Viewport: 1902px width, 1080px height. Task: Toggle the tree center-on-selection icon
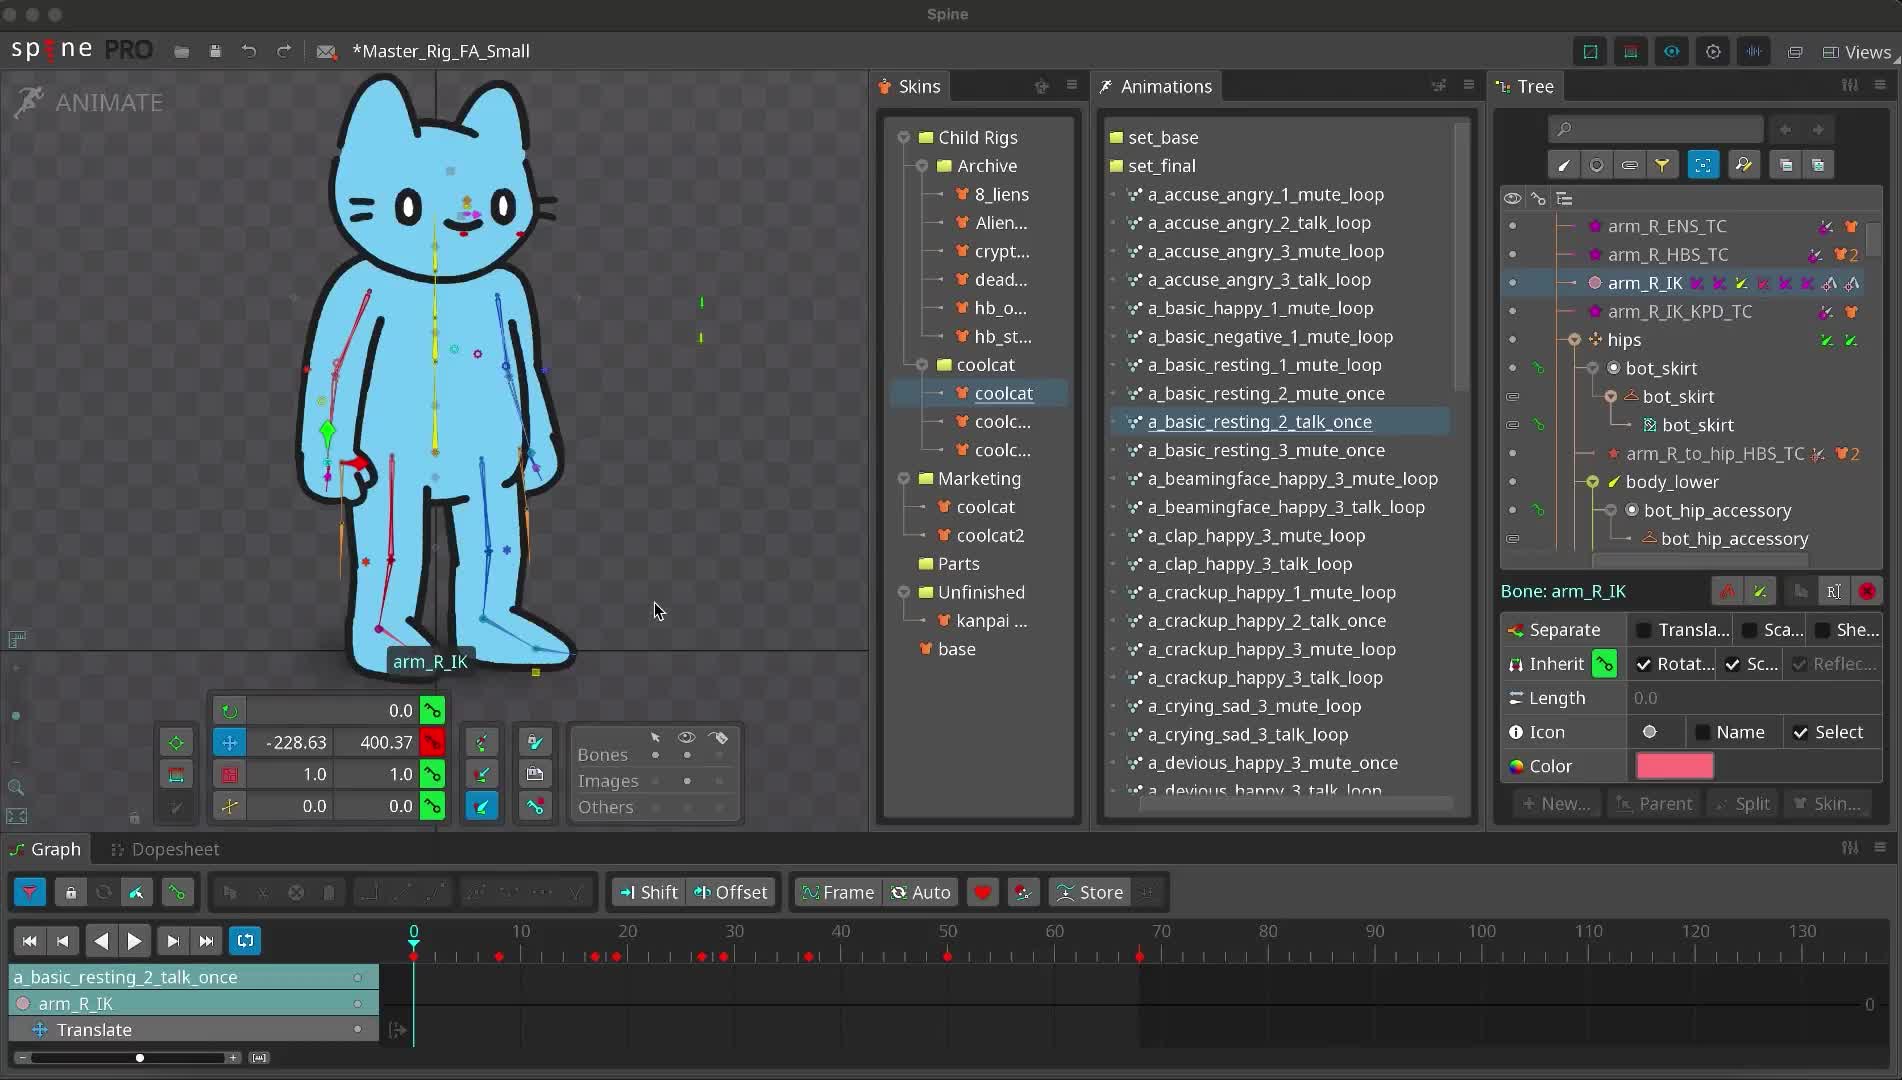tap(1703, 165)
